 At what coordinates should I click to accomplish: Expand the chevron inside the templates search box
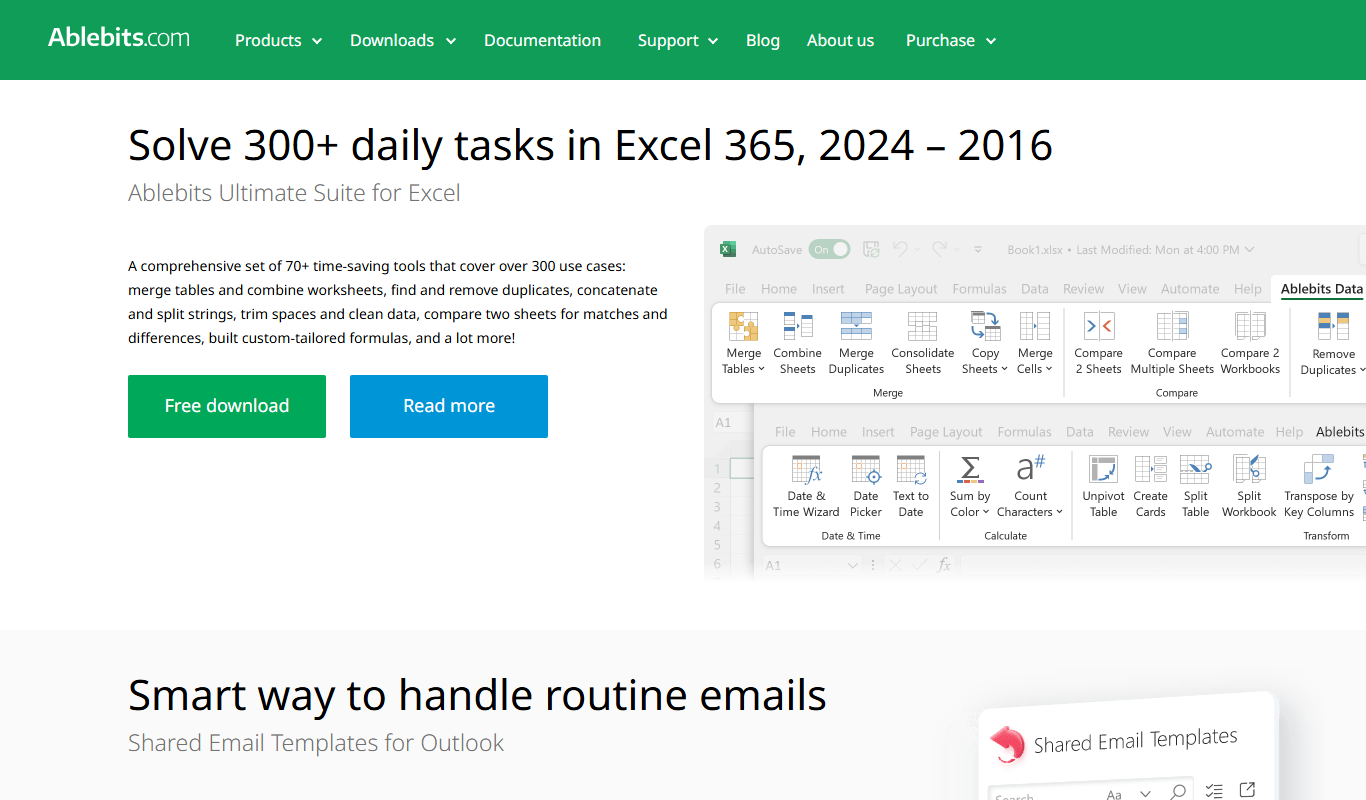(1145, 794)
